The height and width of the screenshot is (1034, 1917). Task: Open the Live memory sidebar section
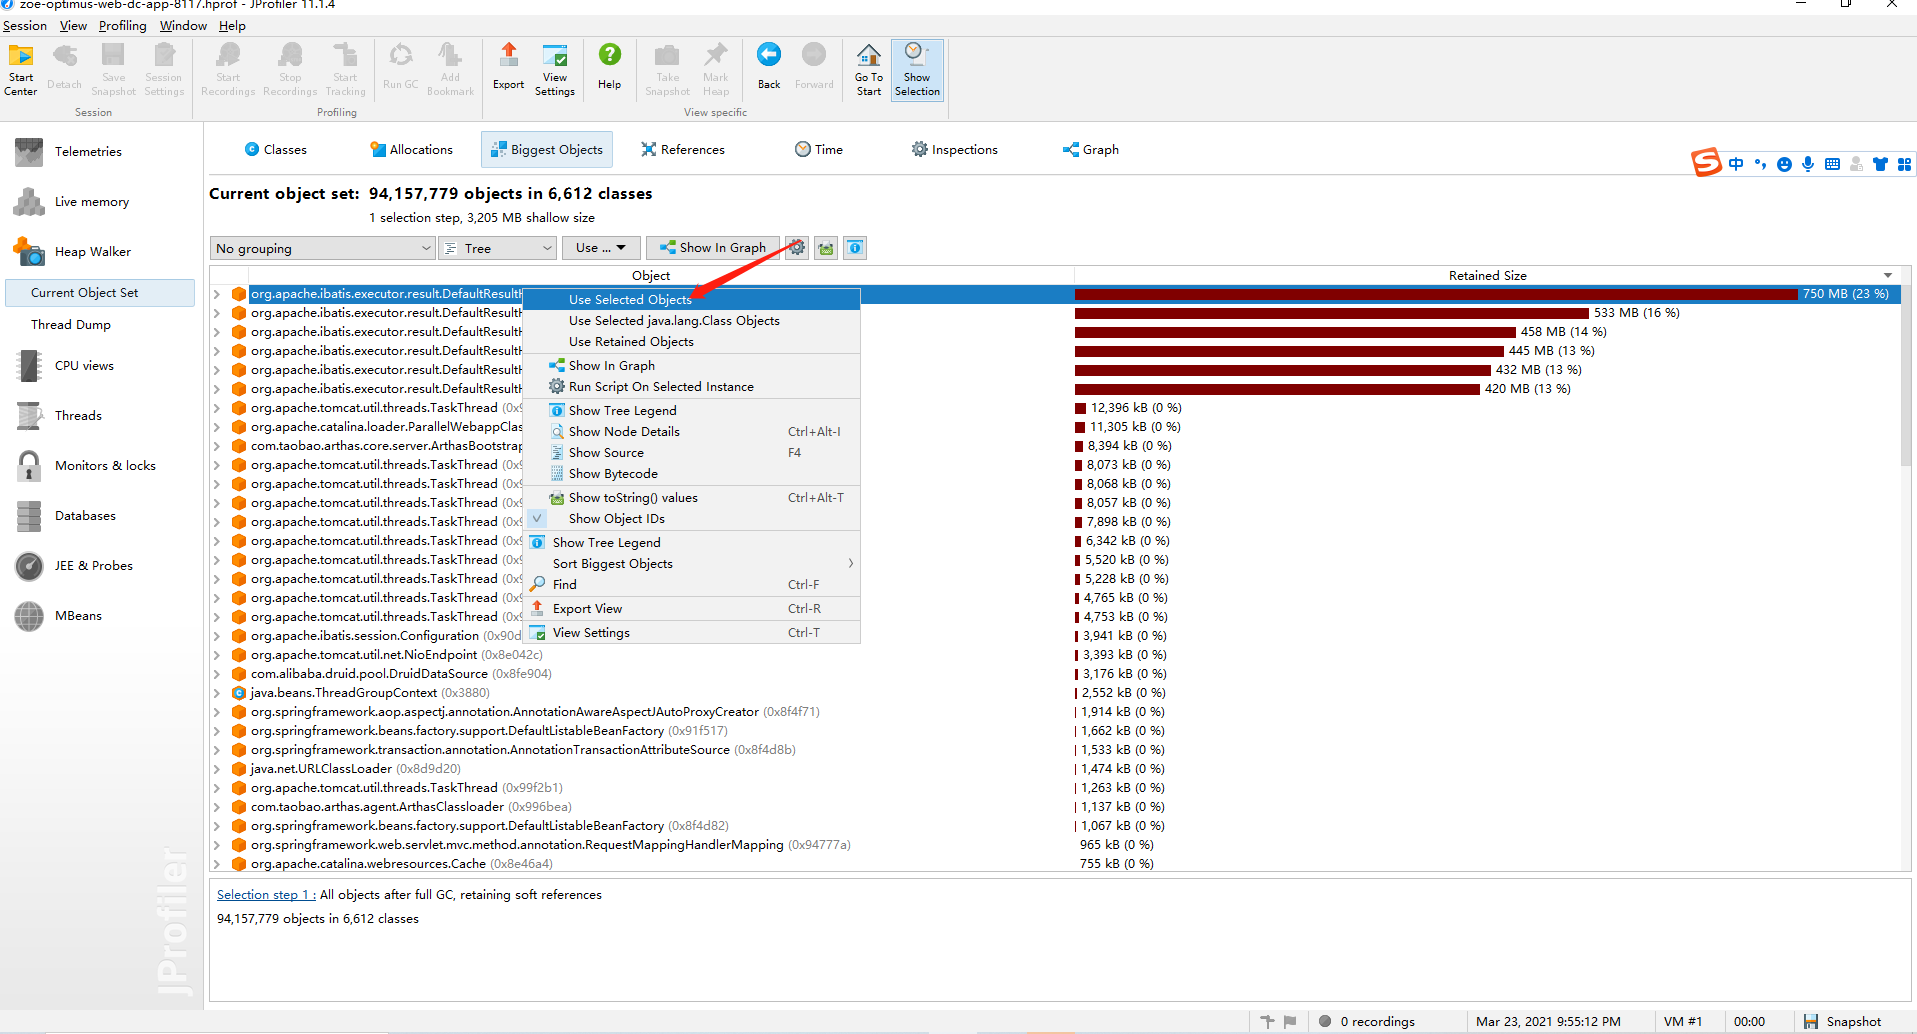pos(92,201)
